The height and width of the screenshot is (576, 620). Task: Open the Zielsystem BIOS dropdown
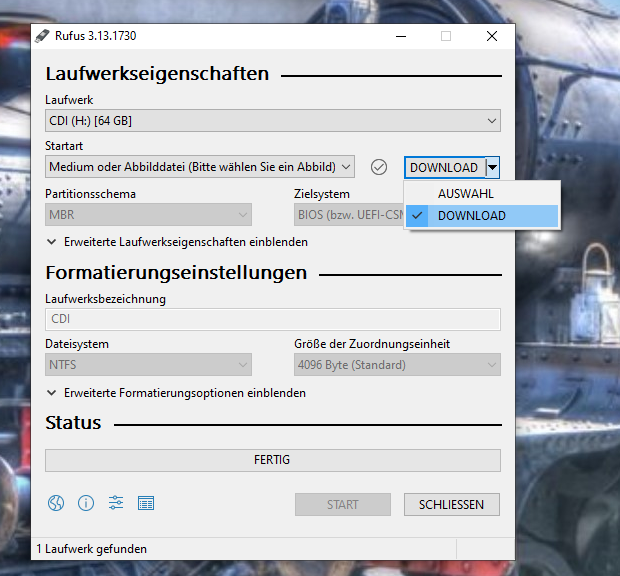(x=349, y=215)
